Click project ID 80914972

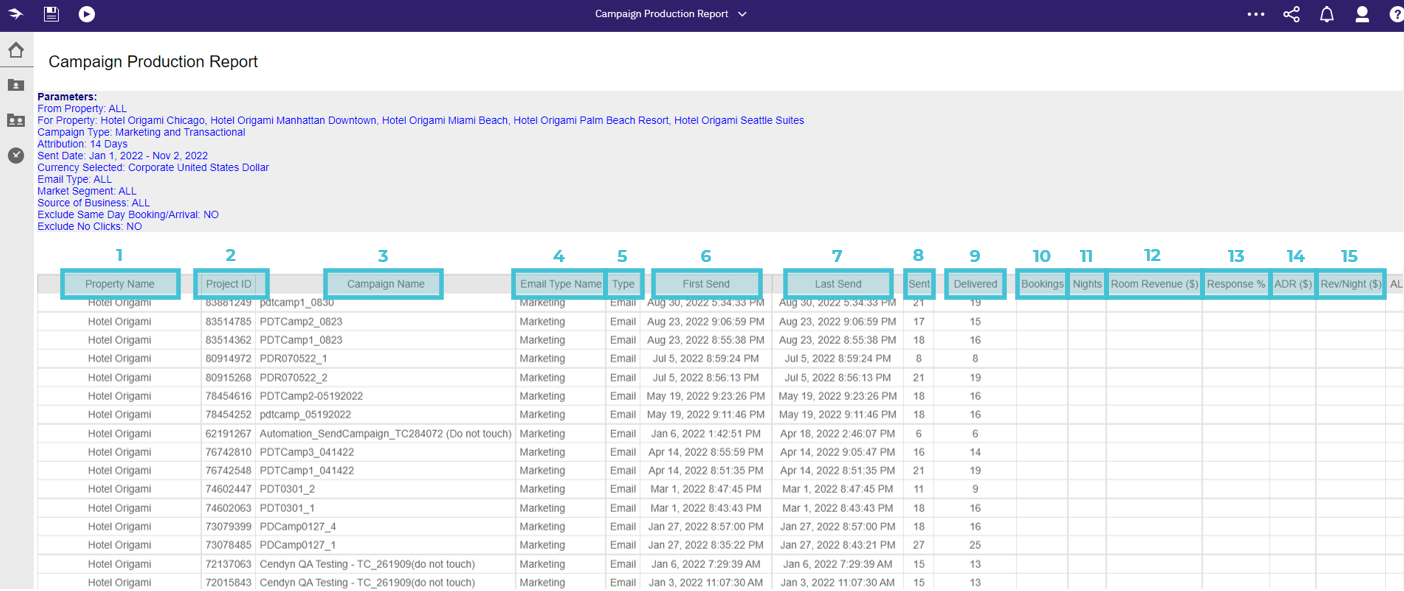click(229, 358)
